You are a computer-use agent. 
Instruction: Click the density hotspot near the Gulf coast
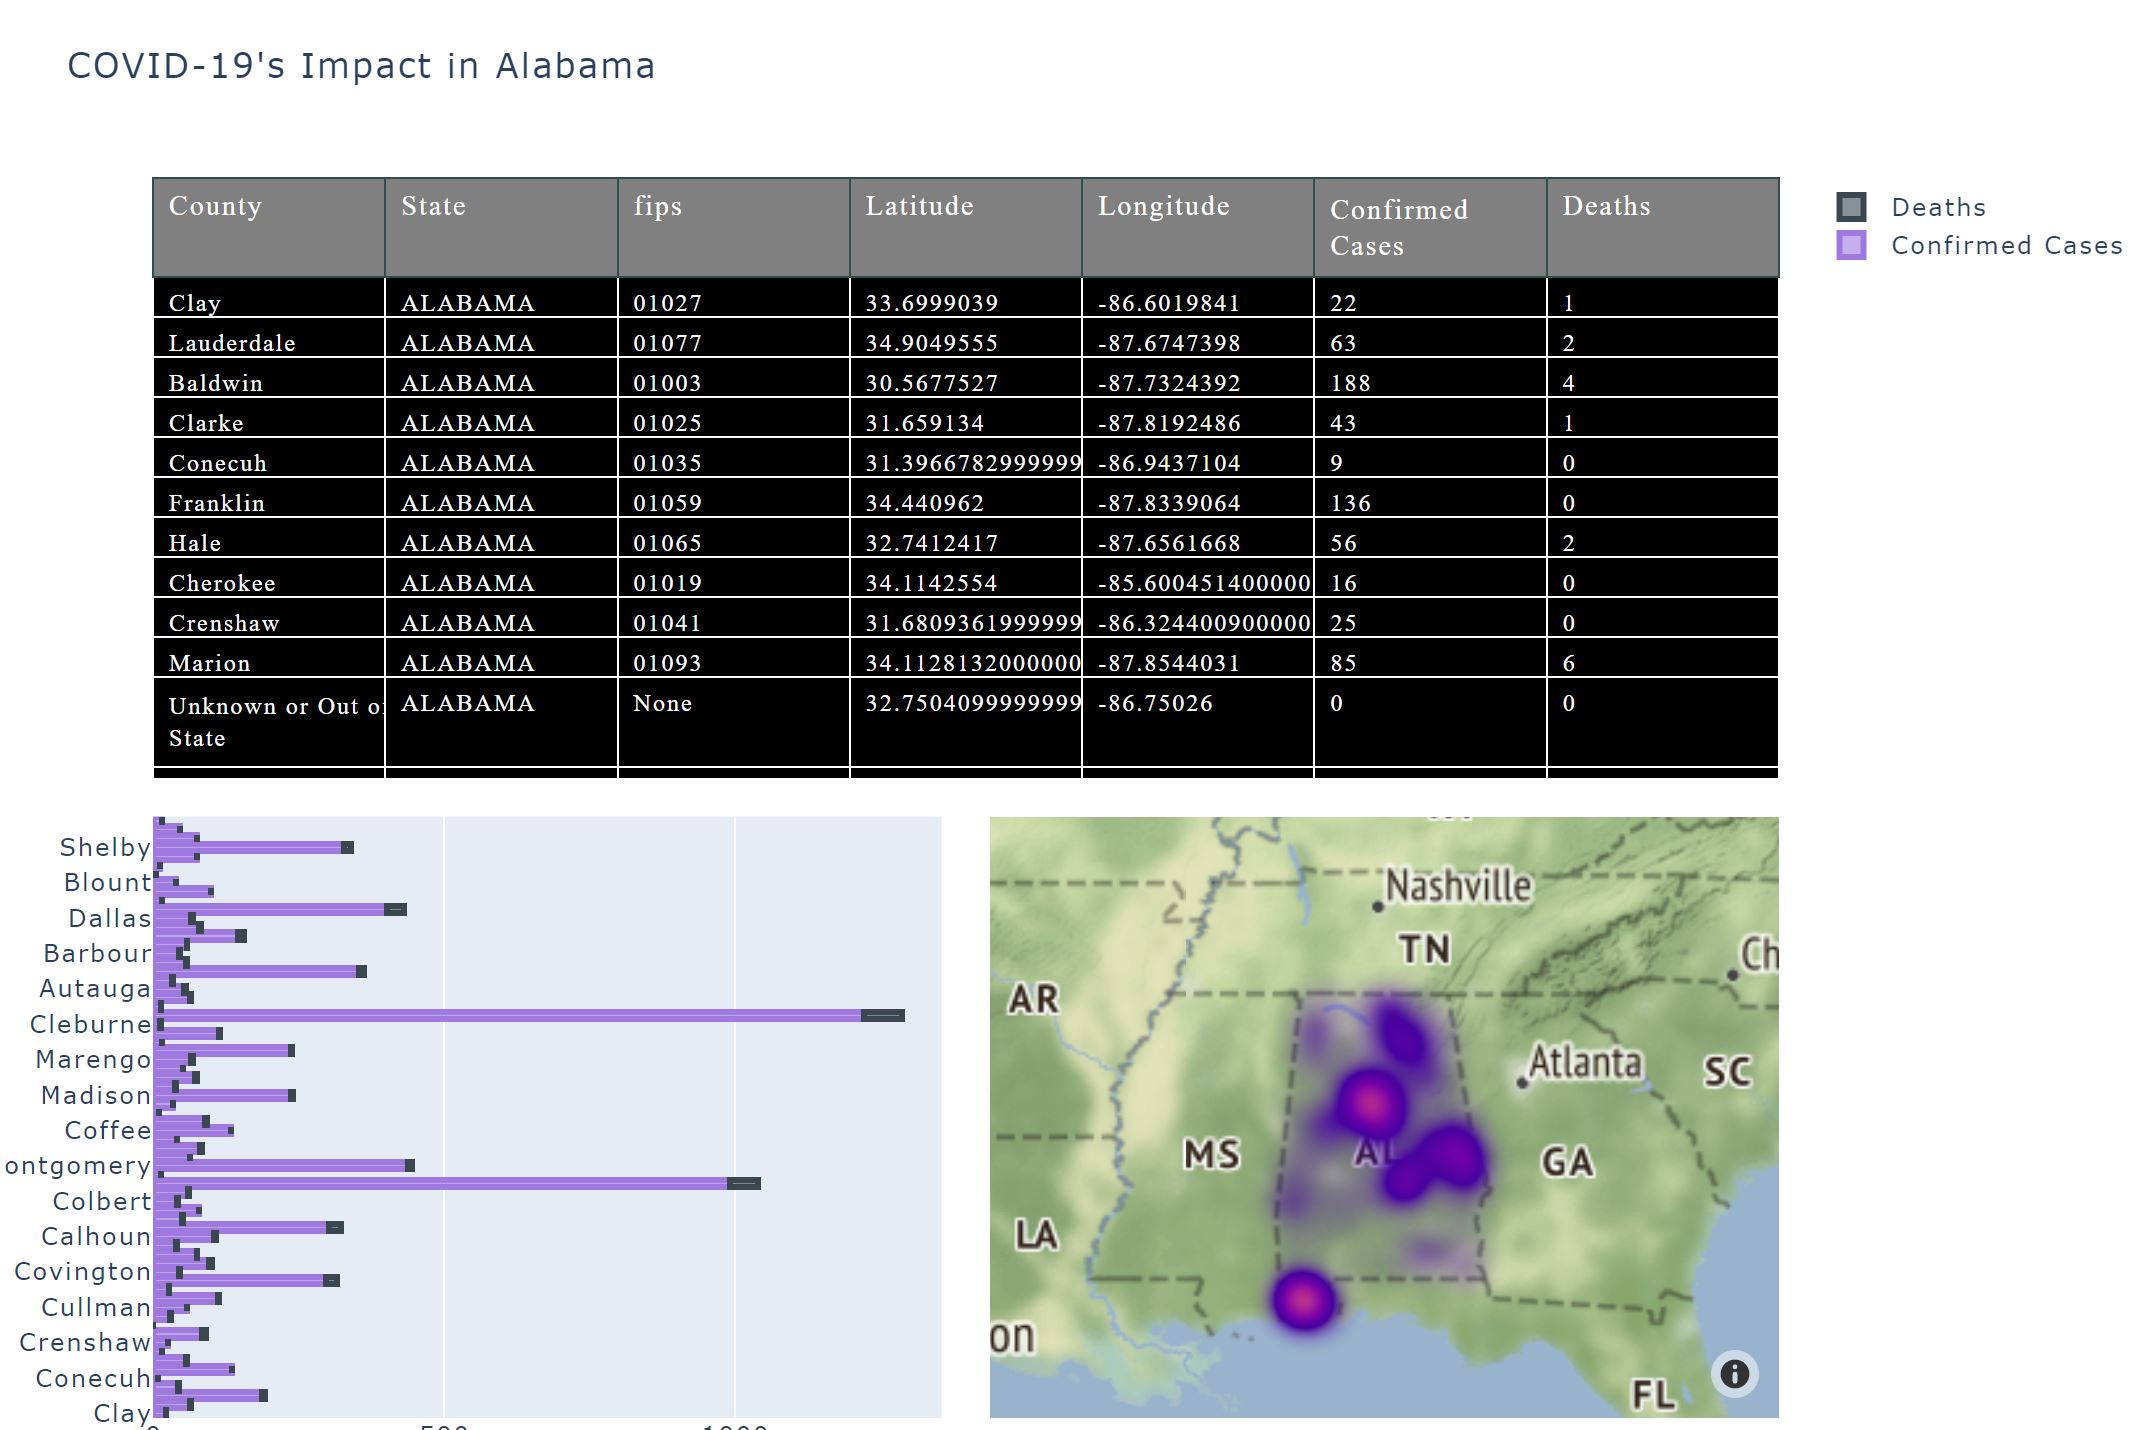pyautogui.click(x=1303, y=1299)
